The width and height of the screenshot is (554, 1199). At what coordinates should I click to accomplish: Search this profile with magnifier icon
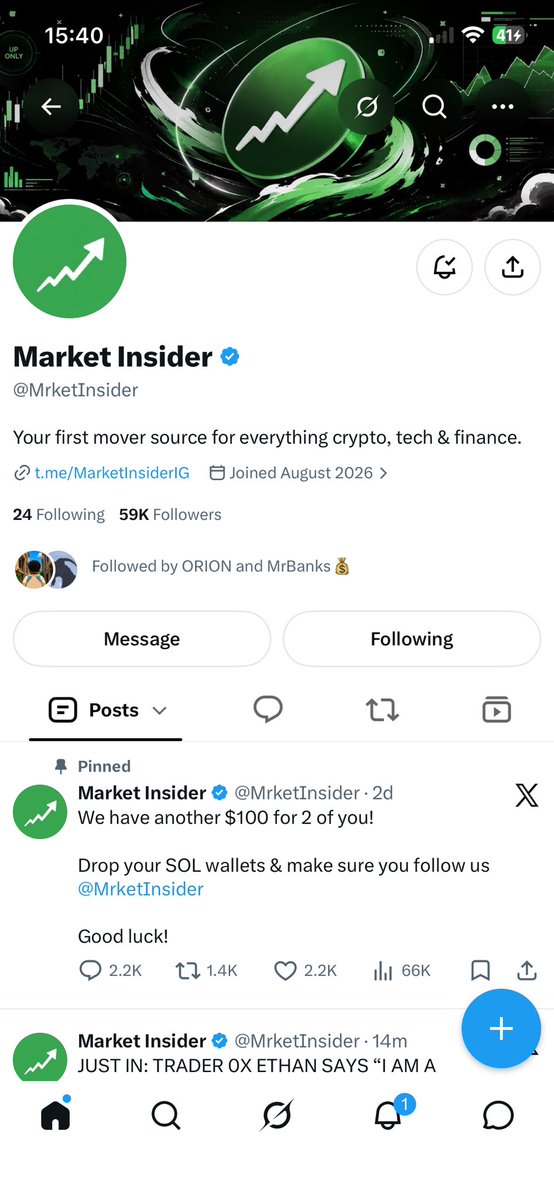pos(434,107)
